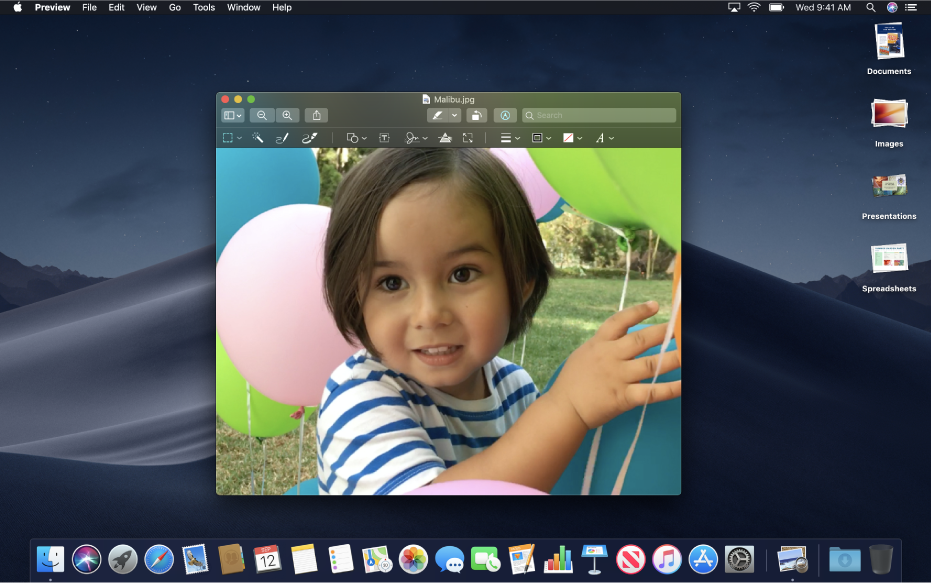
Task: Open the Adjust Color tool
Action: click(x=444, y=138)
